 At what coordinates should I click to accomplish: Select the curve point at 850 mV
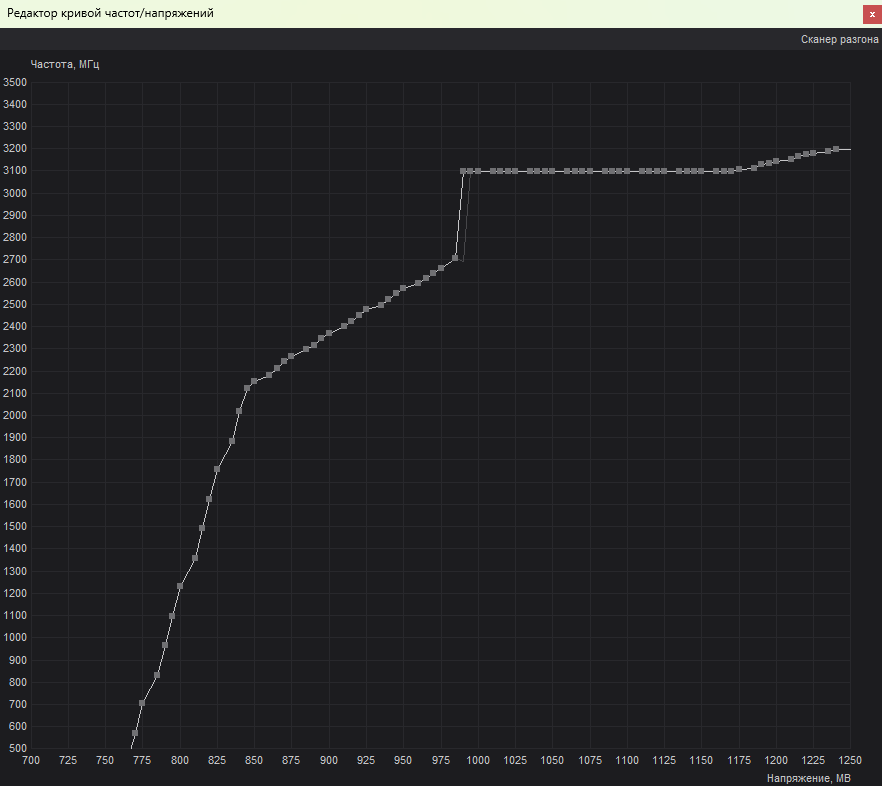click(x=254, y=381)
